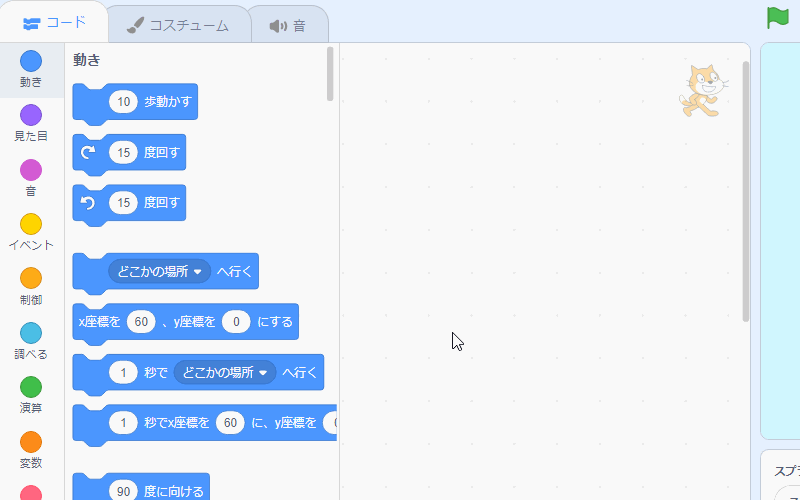Edit seconds value in 秒でx座標を block
The height and width of the screenshot is (500, 800).
pyautogui.click(x=123, y=423)
